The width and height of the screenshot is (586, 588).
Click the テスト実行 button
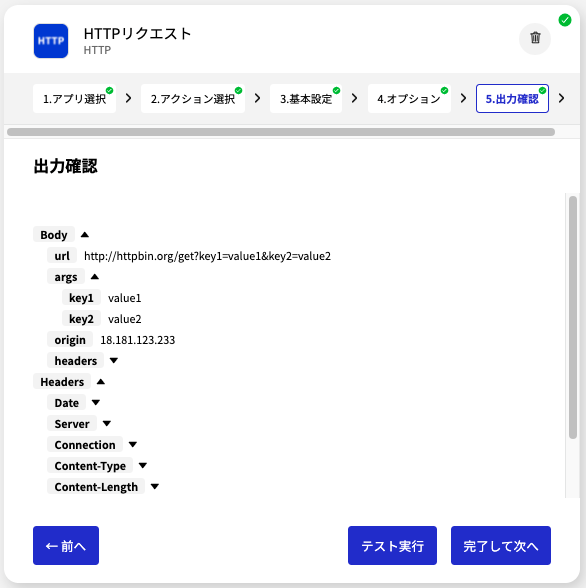[x=392, y=545]
